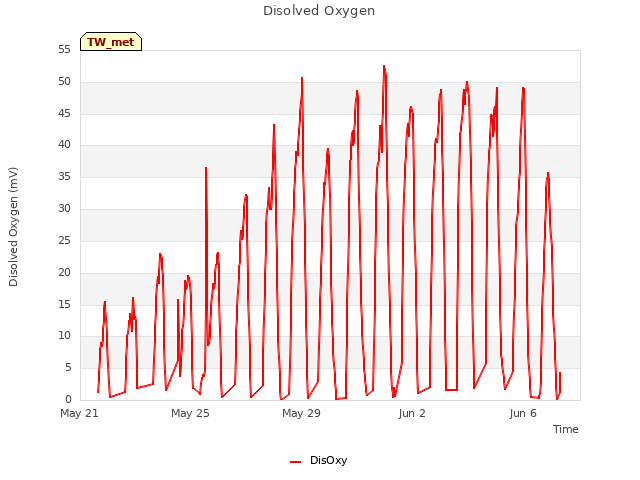This screenshot has width=640, height=480.
Task: Click the 5 y-axis tick label
Action: coord(68,368)
